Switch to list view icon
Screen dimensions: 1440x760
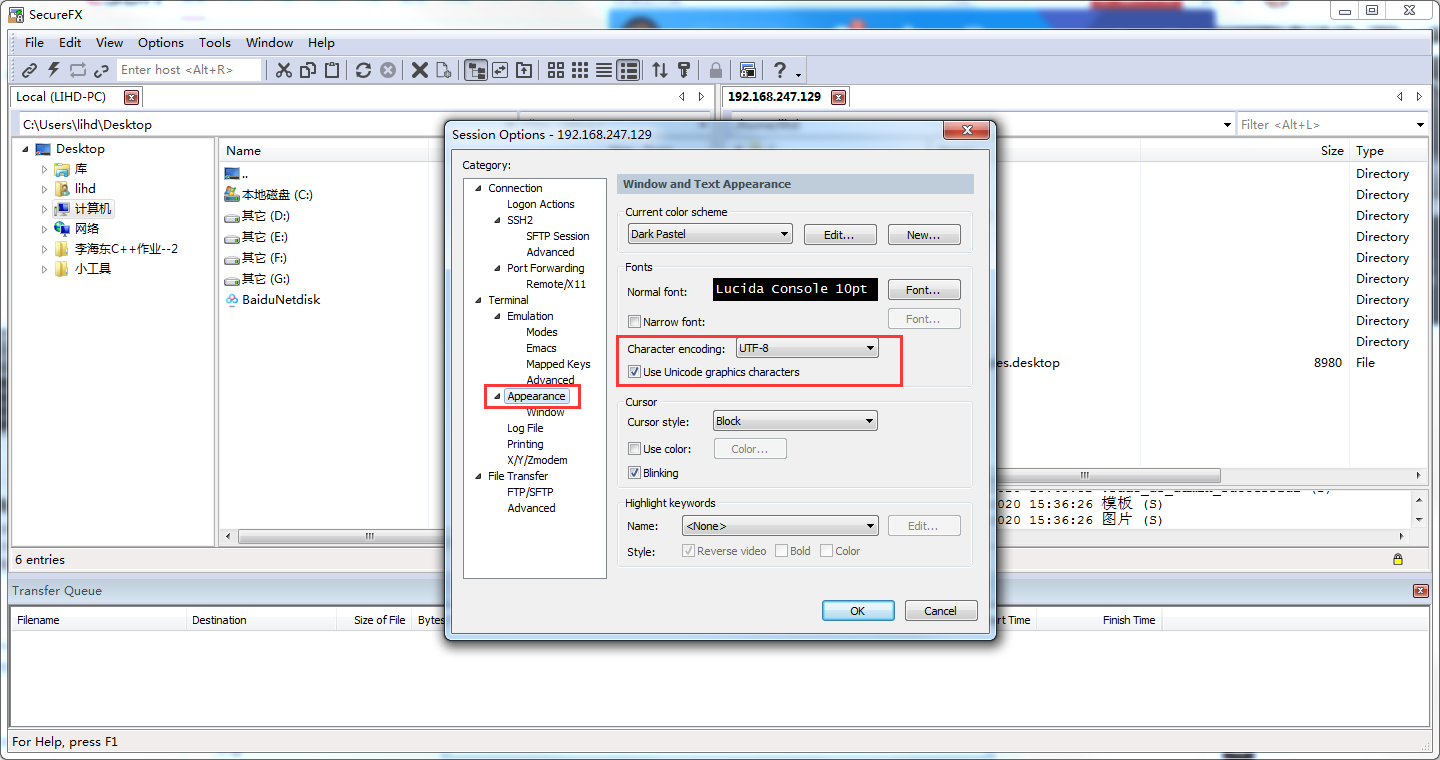coord(604,70)
